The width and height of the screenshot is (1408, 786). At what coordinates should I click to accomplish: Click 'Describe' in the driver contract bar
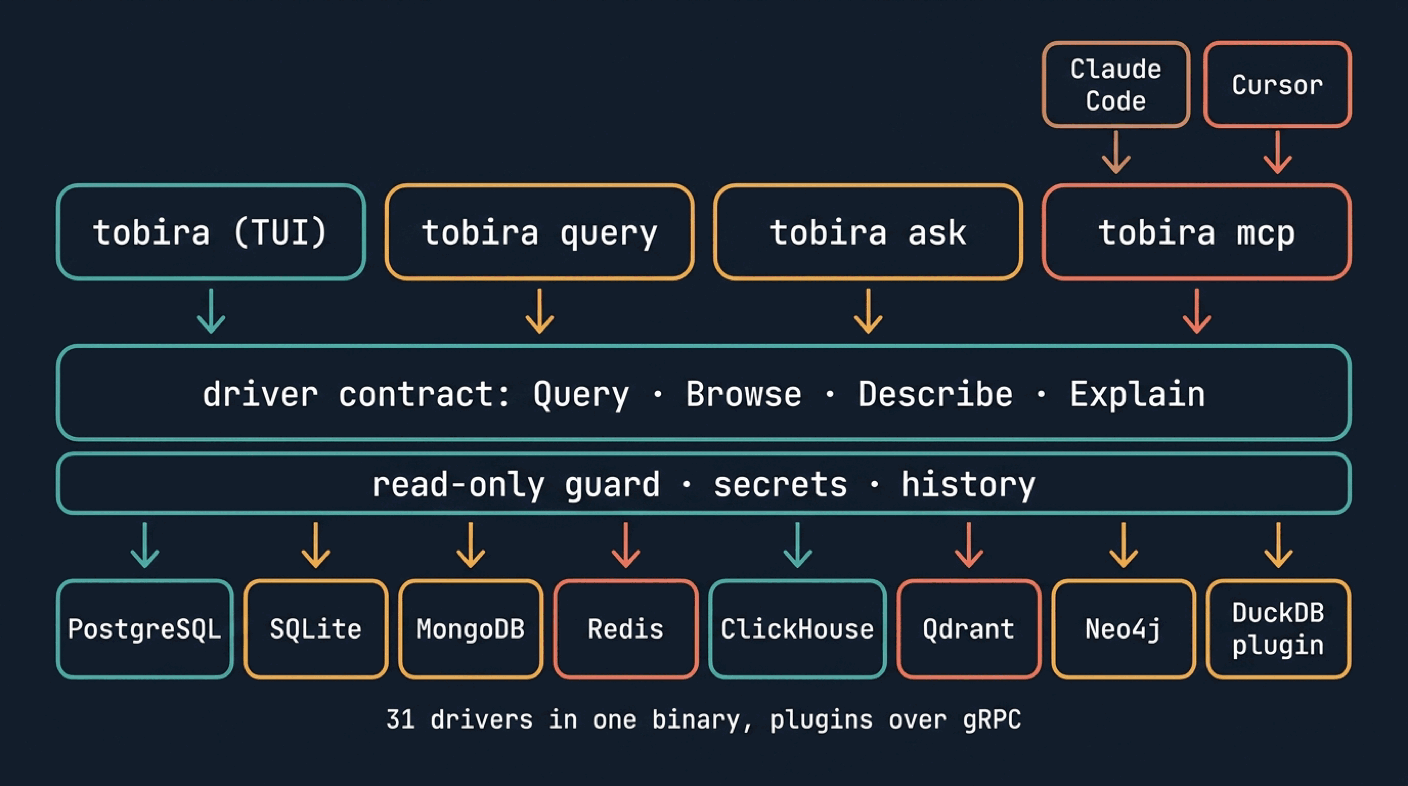tap(935, 394)
